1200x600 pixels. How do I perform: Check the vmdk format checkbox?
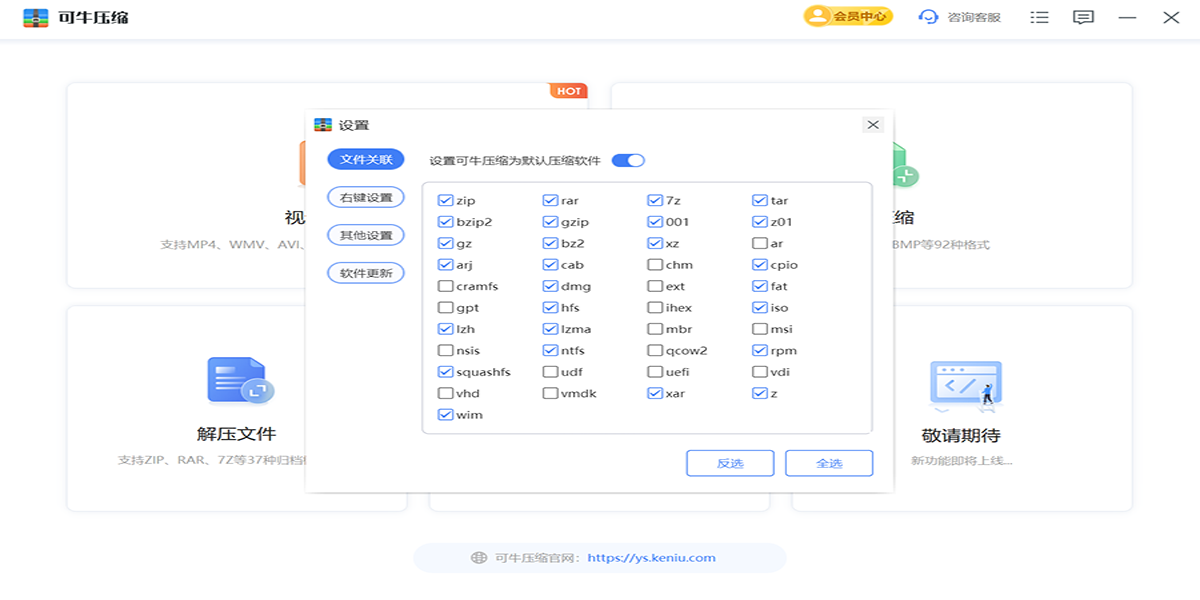pos(550,394)
